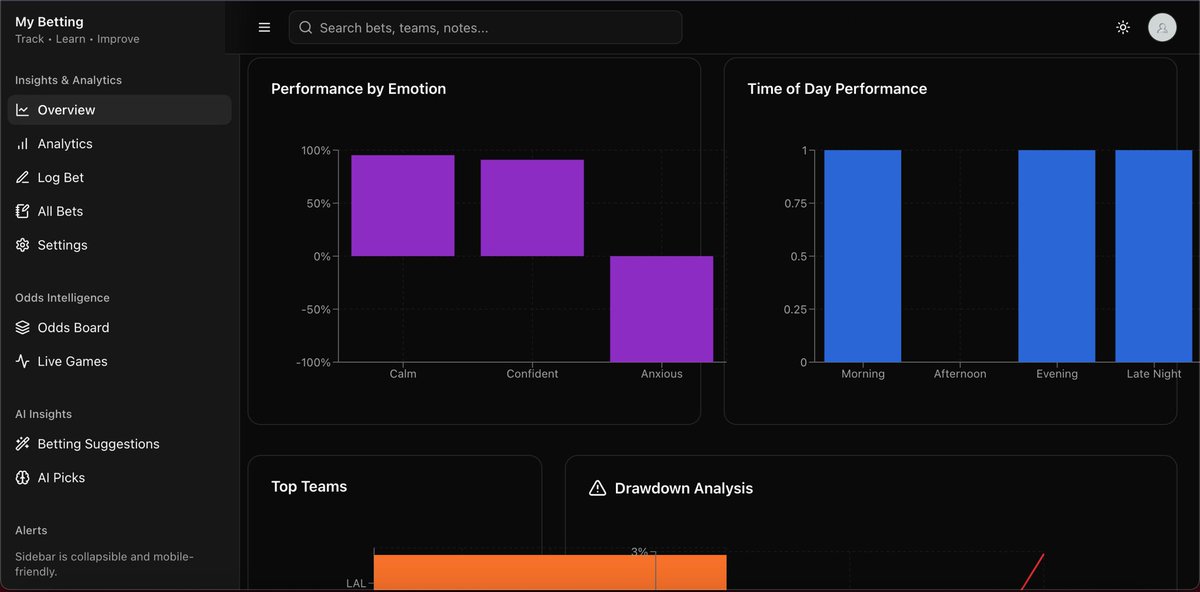
Task: Click the Overview chart icon
Action: 23,109
